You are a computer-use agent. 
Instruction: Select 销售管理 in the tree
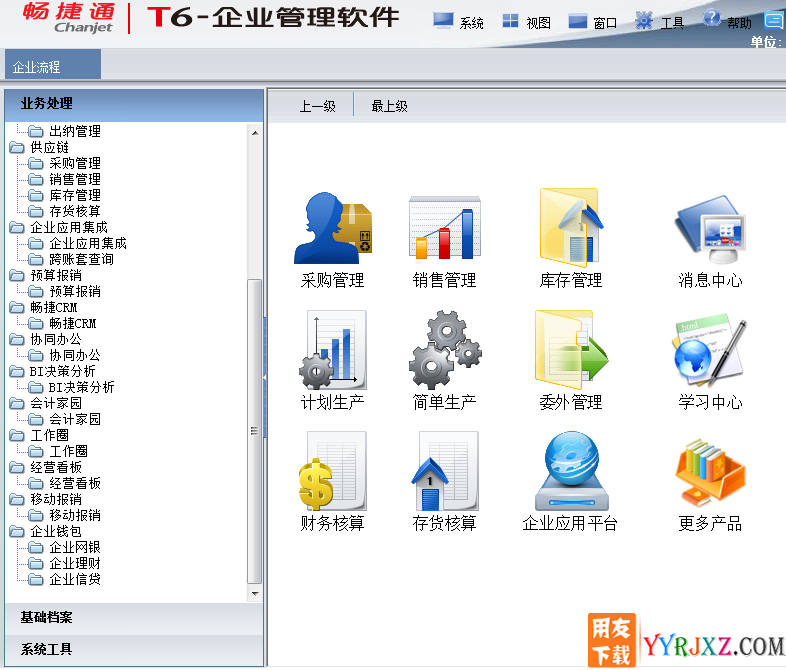(x=75, y=179)
